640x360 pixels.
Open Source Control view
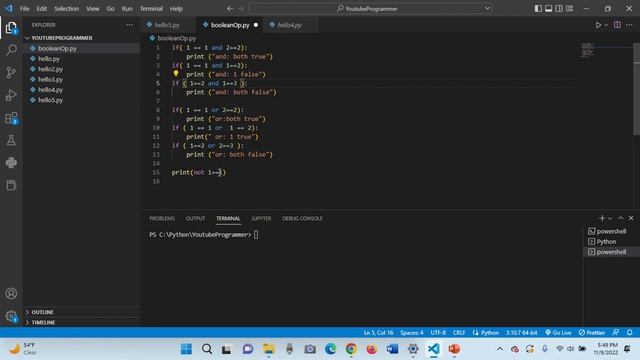click(11, 72)
